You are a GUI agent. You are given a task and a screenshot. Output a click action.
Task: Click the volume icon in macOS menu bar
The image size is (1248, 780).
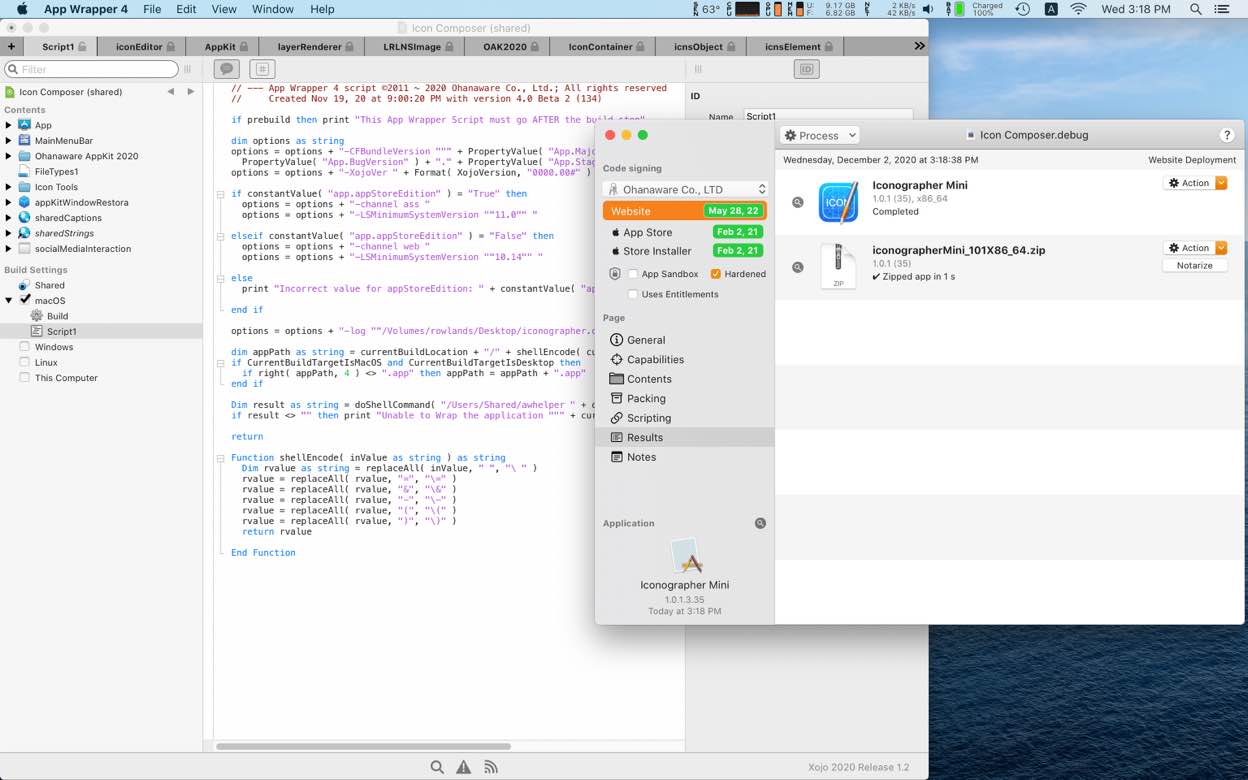(x=928, y=9)
